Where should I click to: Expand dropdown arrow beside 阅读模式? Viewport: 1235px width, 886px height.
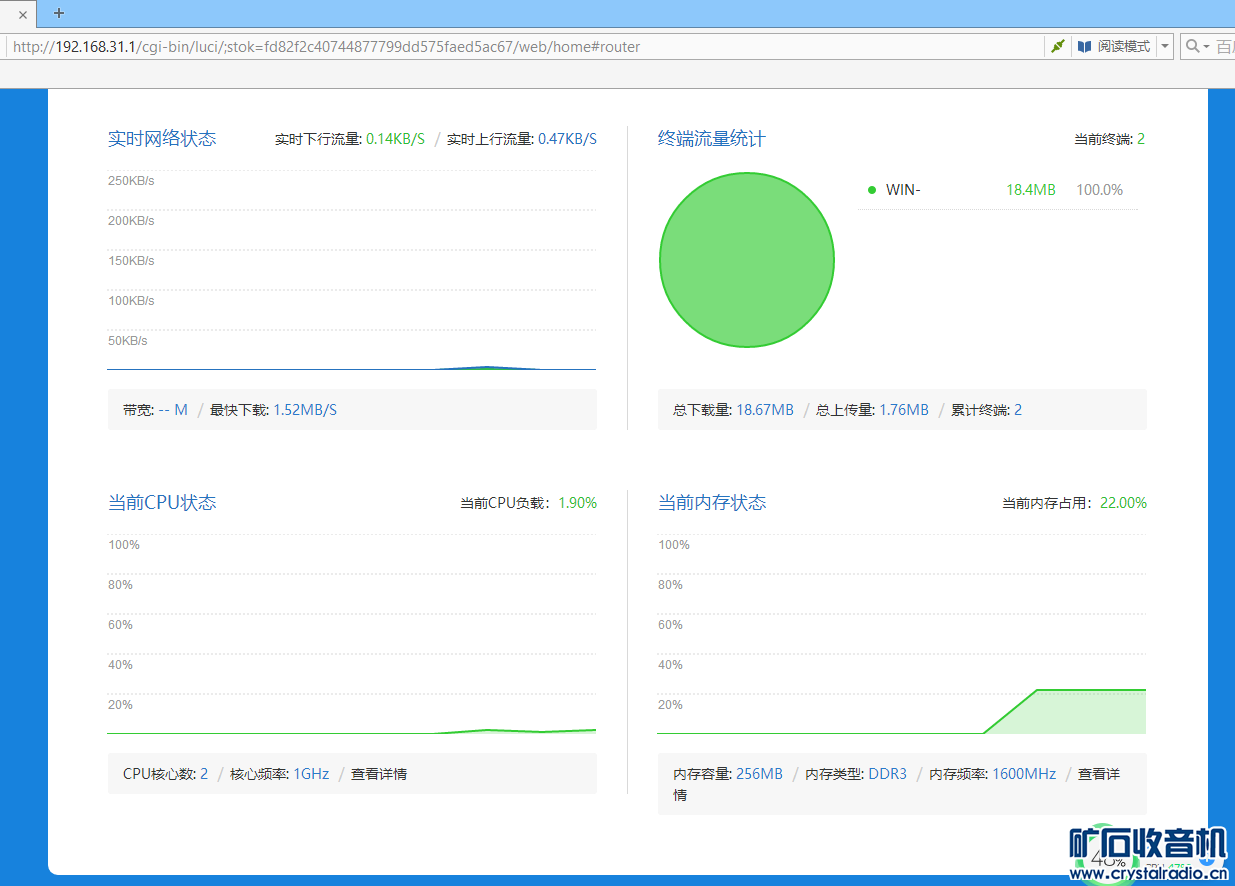pos(1165,46)
